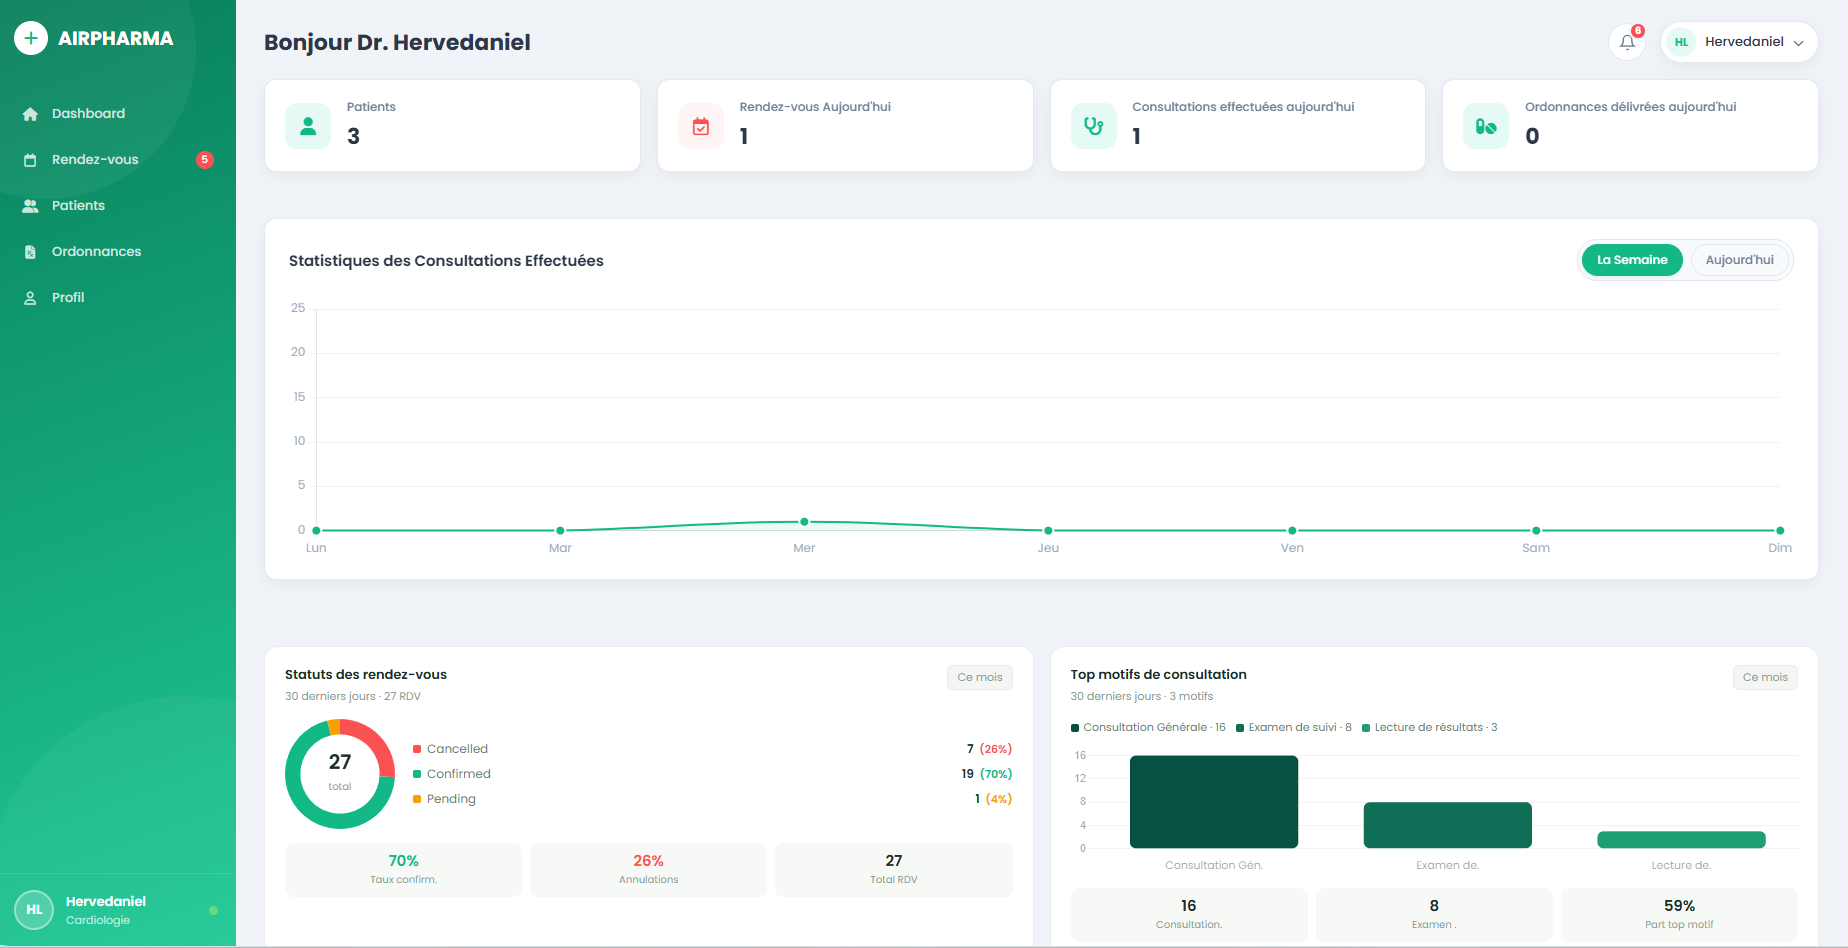Click the Rendez-vous Aujourd'hui calendar check icon
This screenshot has width=1848, height=948.
(701, 126)
